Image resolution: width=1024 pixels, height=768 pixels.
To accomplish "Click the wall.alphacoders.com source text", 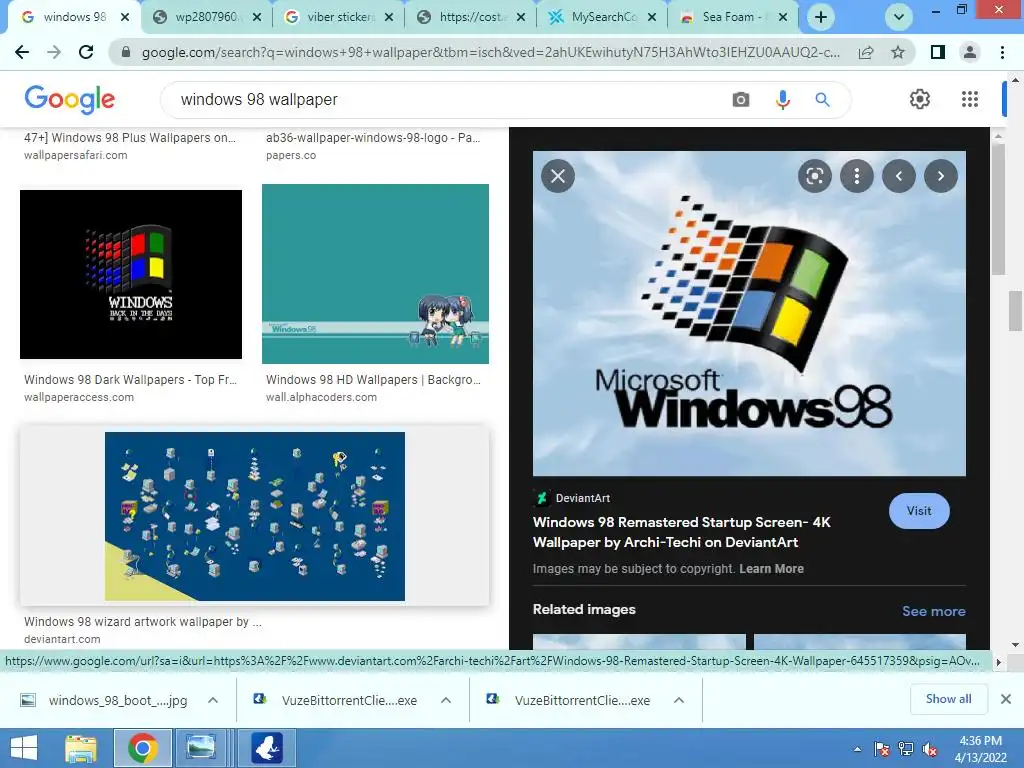I will 321,397.
